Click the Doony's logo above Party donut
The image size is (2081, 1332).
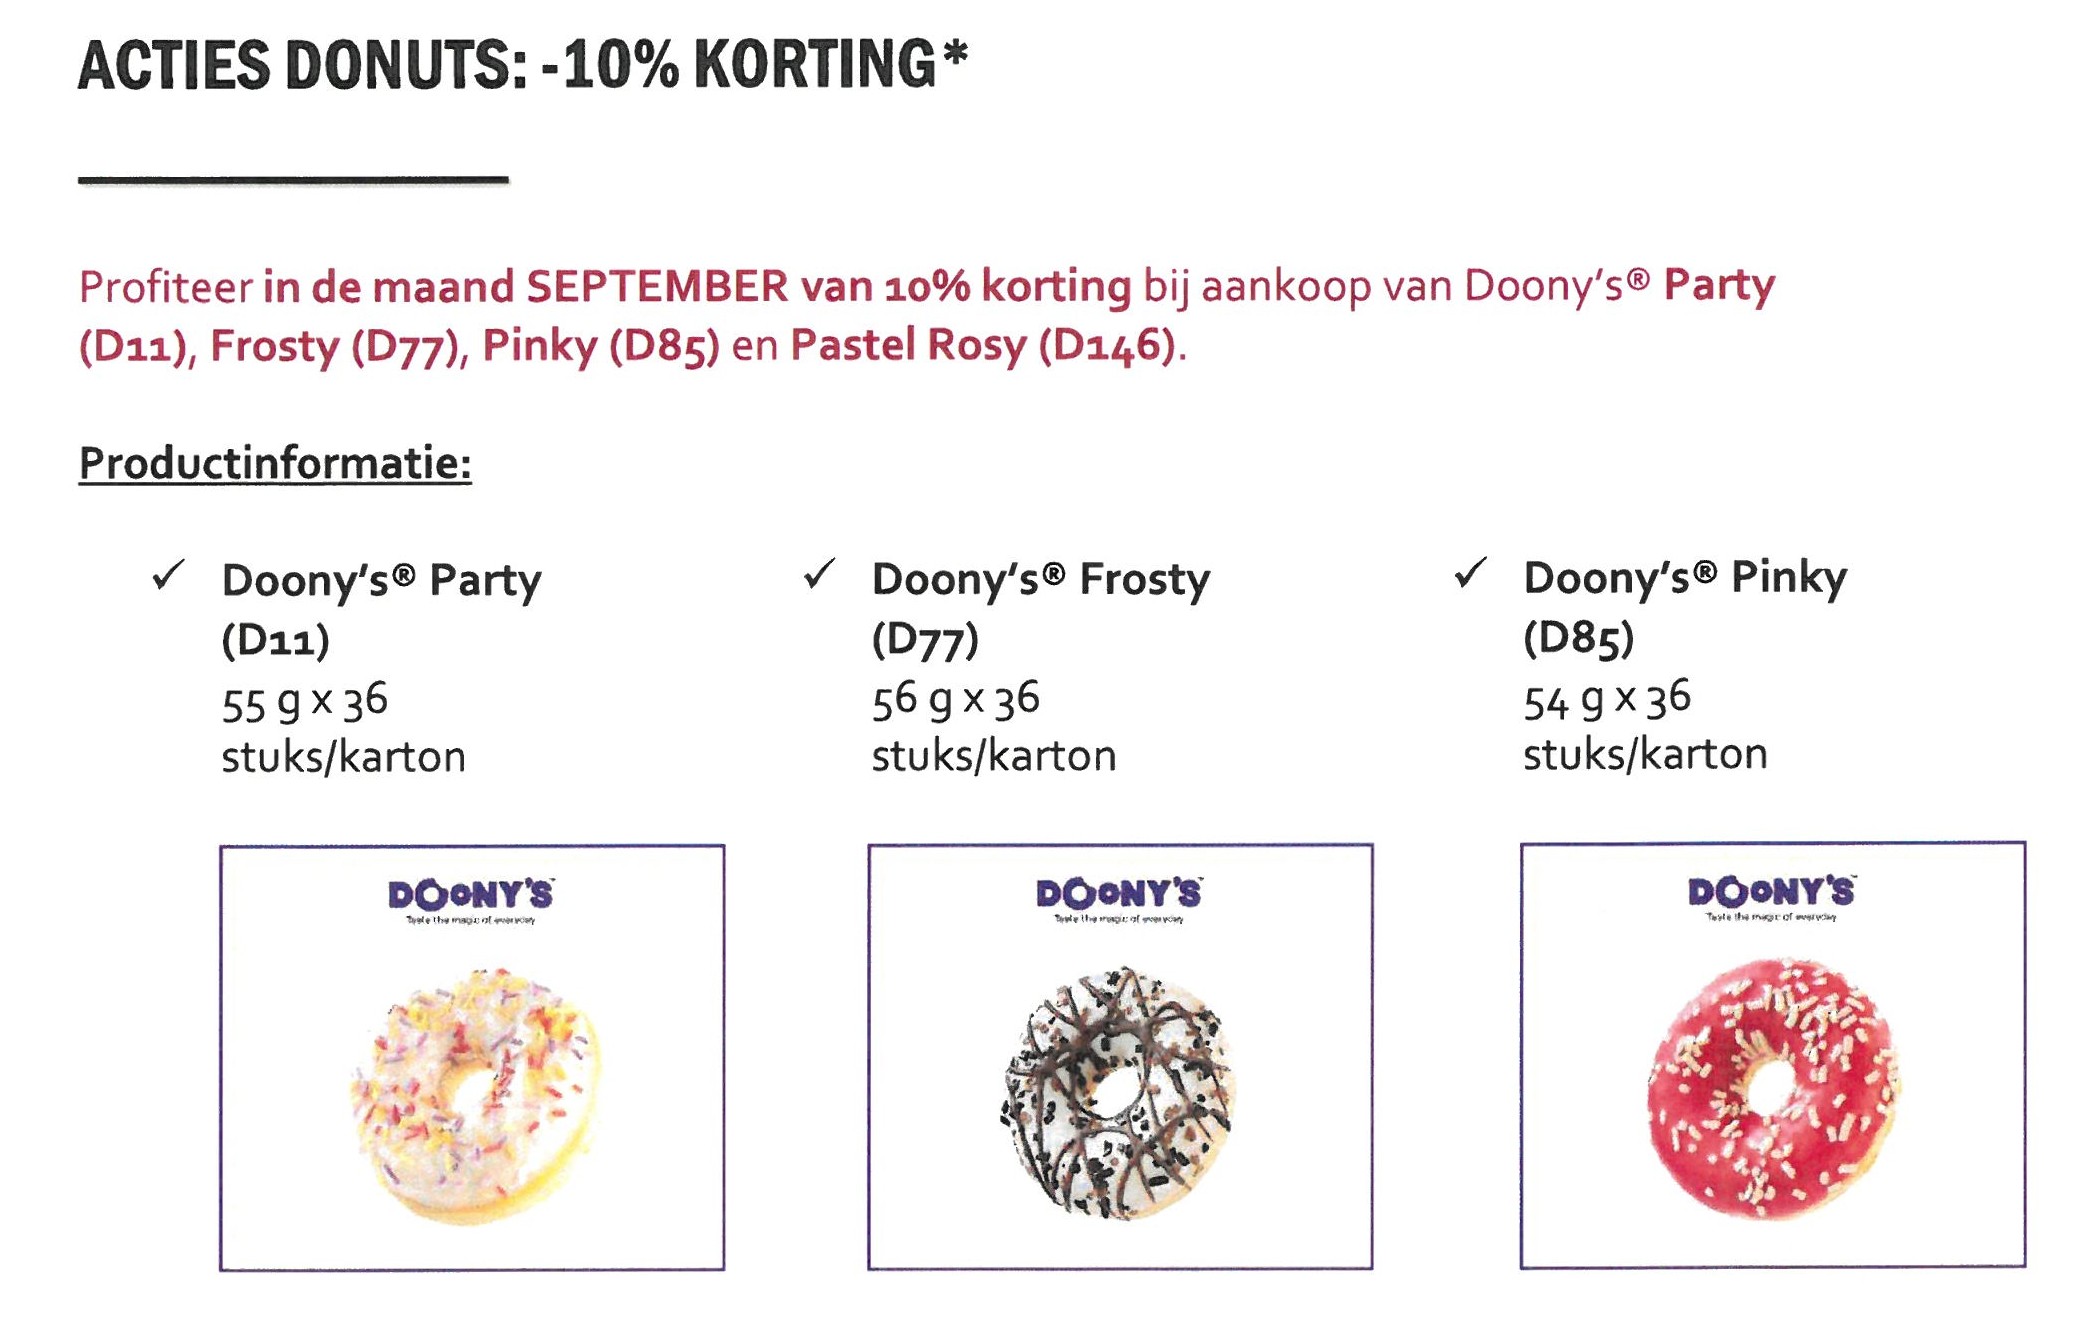471,899
